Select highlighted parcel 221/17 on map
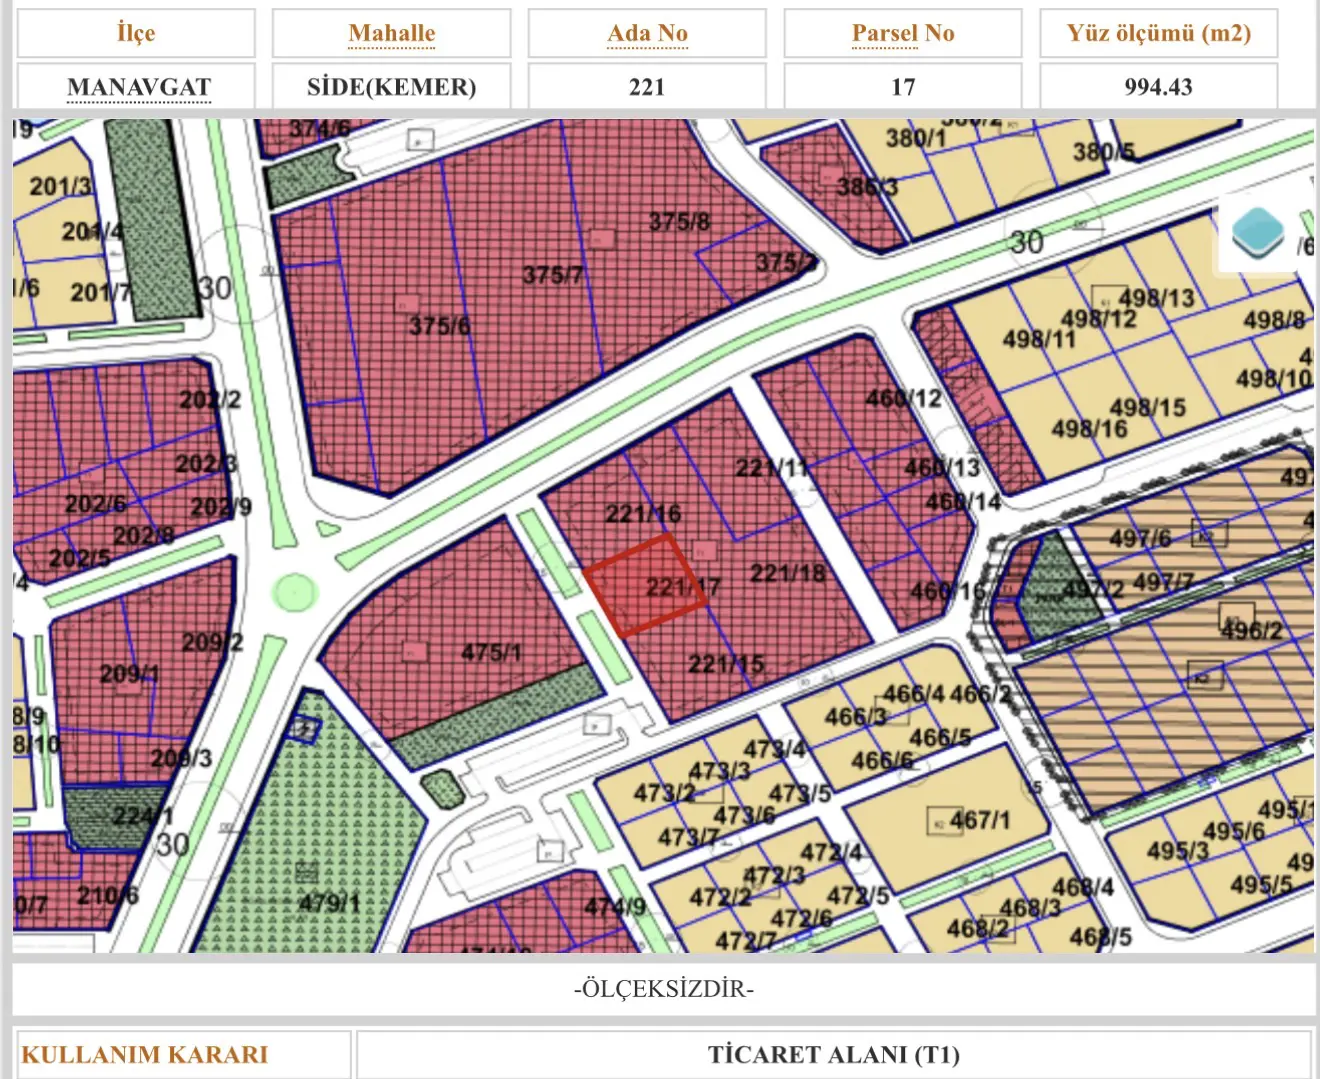 tap(646, 585)
